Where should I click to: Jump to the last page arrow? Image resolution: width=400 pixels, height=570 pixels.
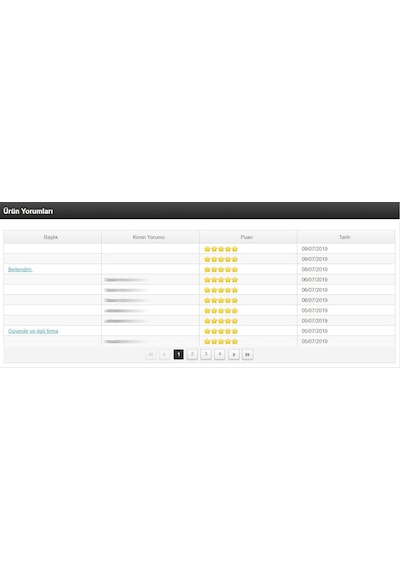coord(247,354)
